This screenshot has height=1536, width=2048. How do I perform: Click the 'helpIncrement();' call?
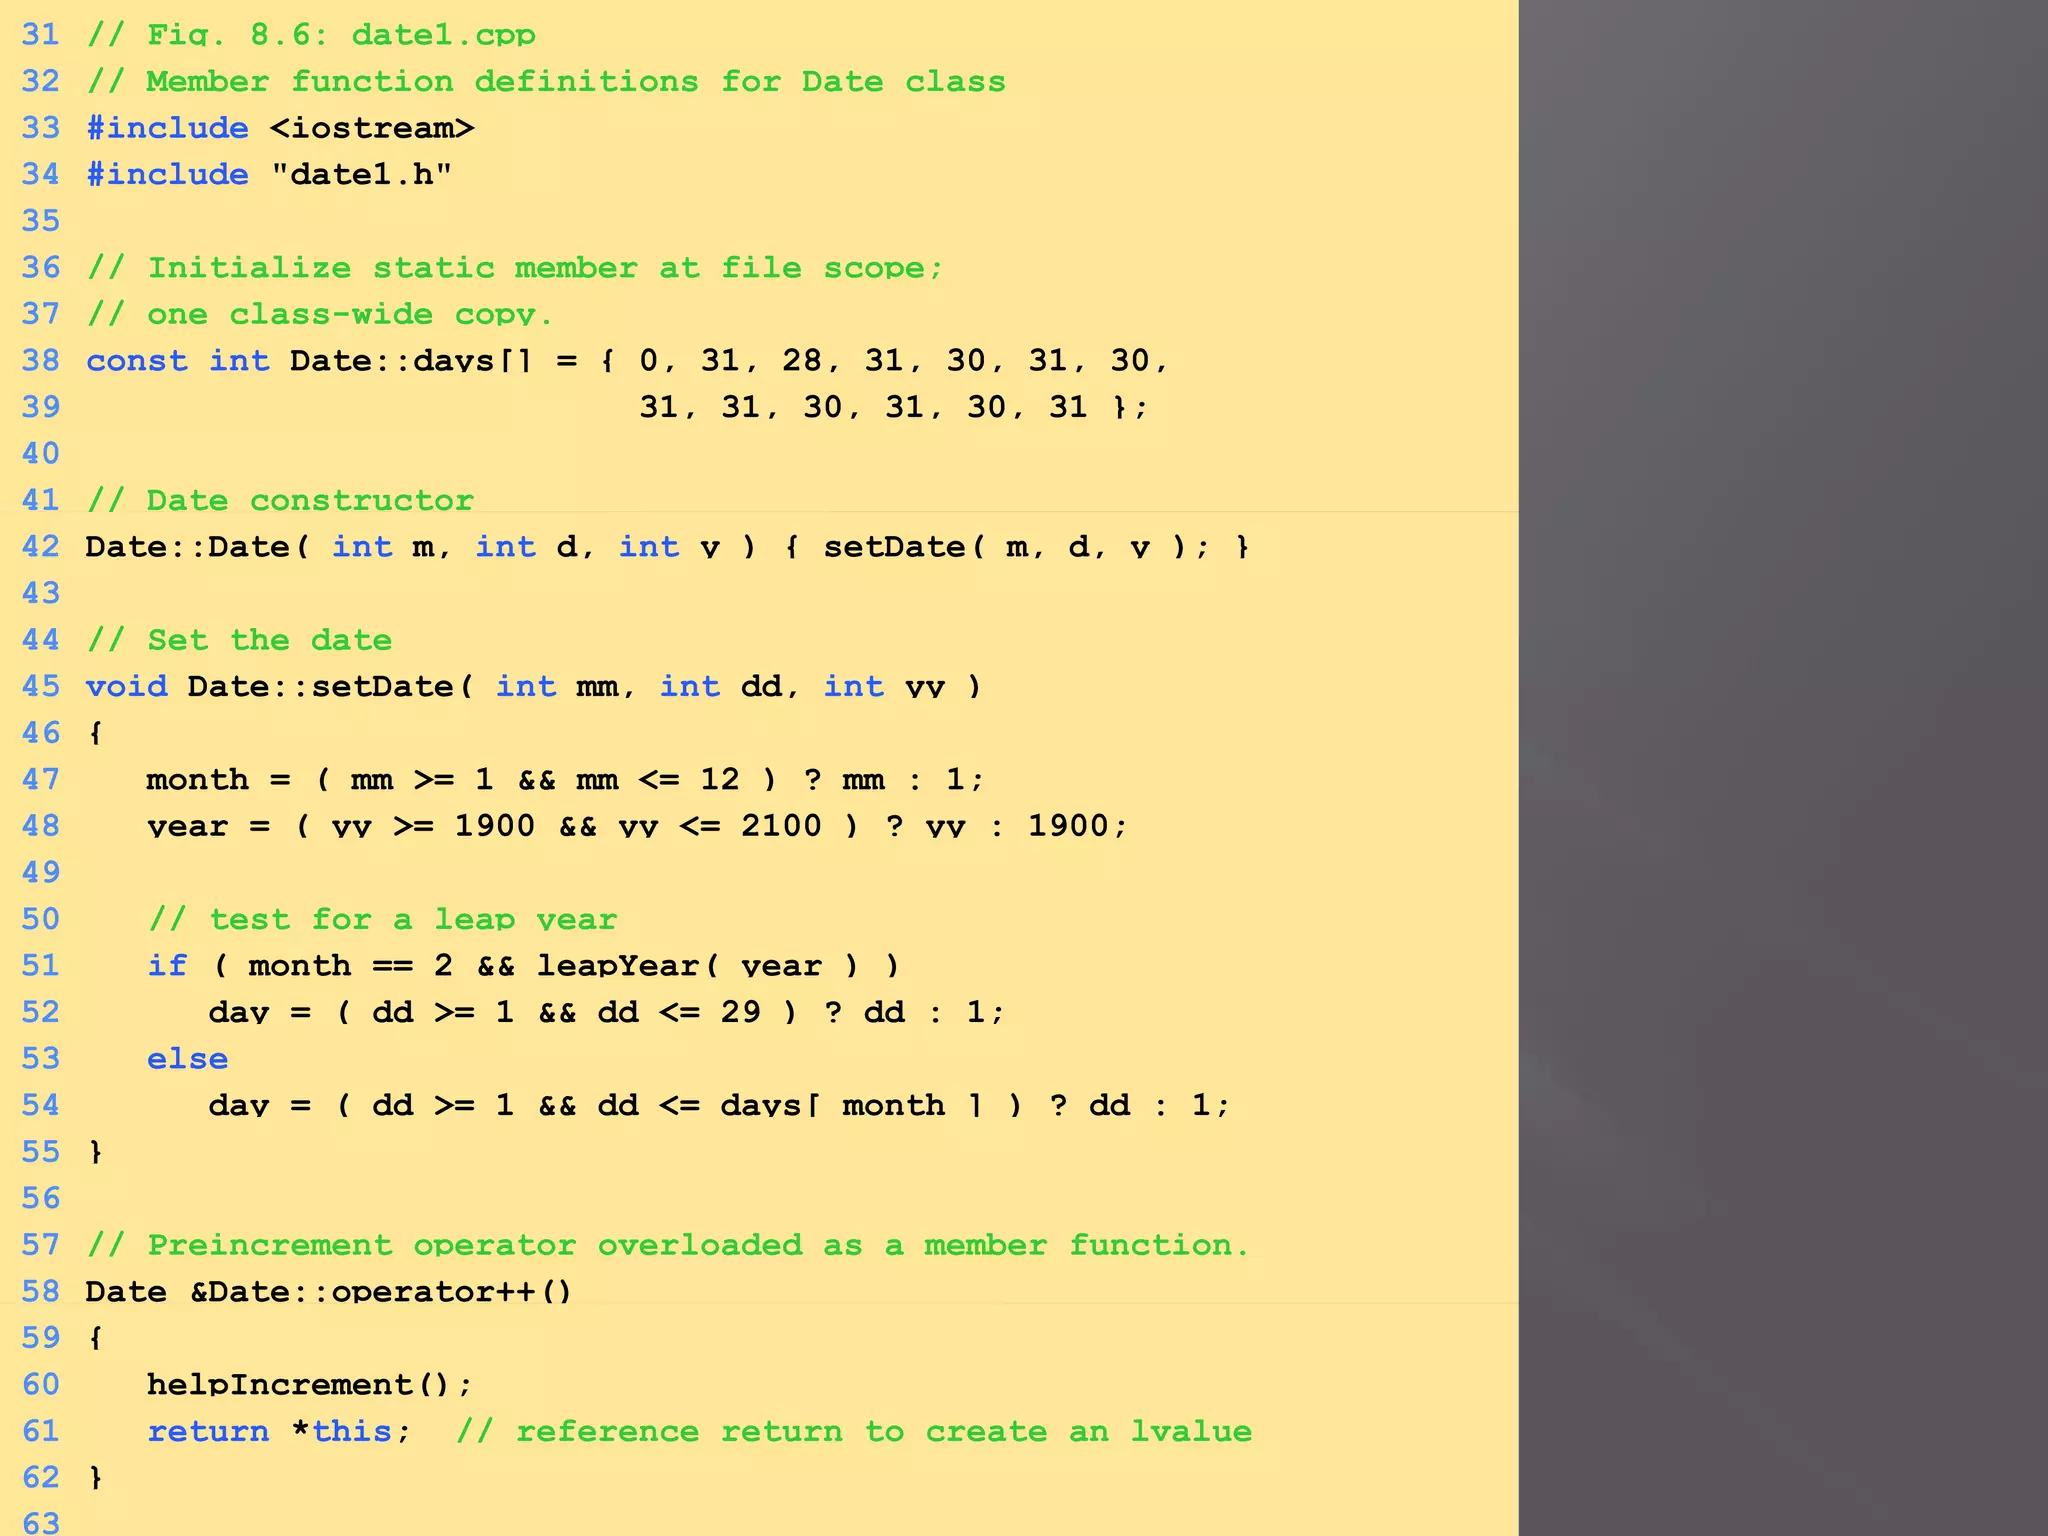pyautogui.click(x=310, y=1384)
